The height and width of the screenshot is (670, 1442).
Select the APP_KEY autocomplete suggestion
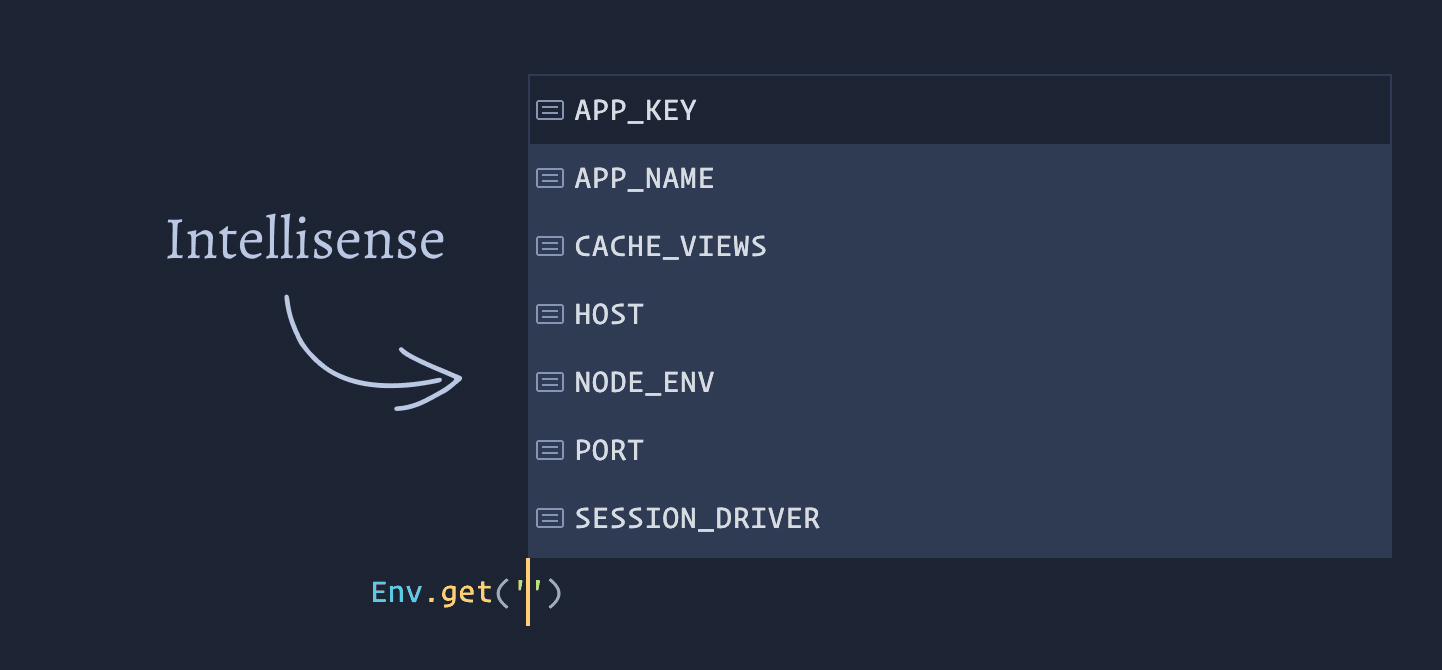(636, 110)
